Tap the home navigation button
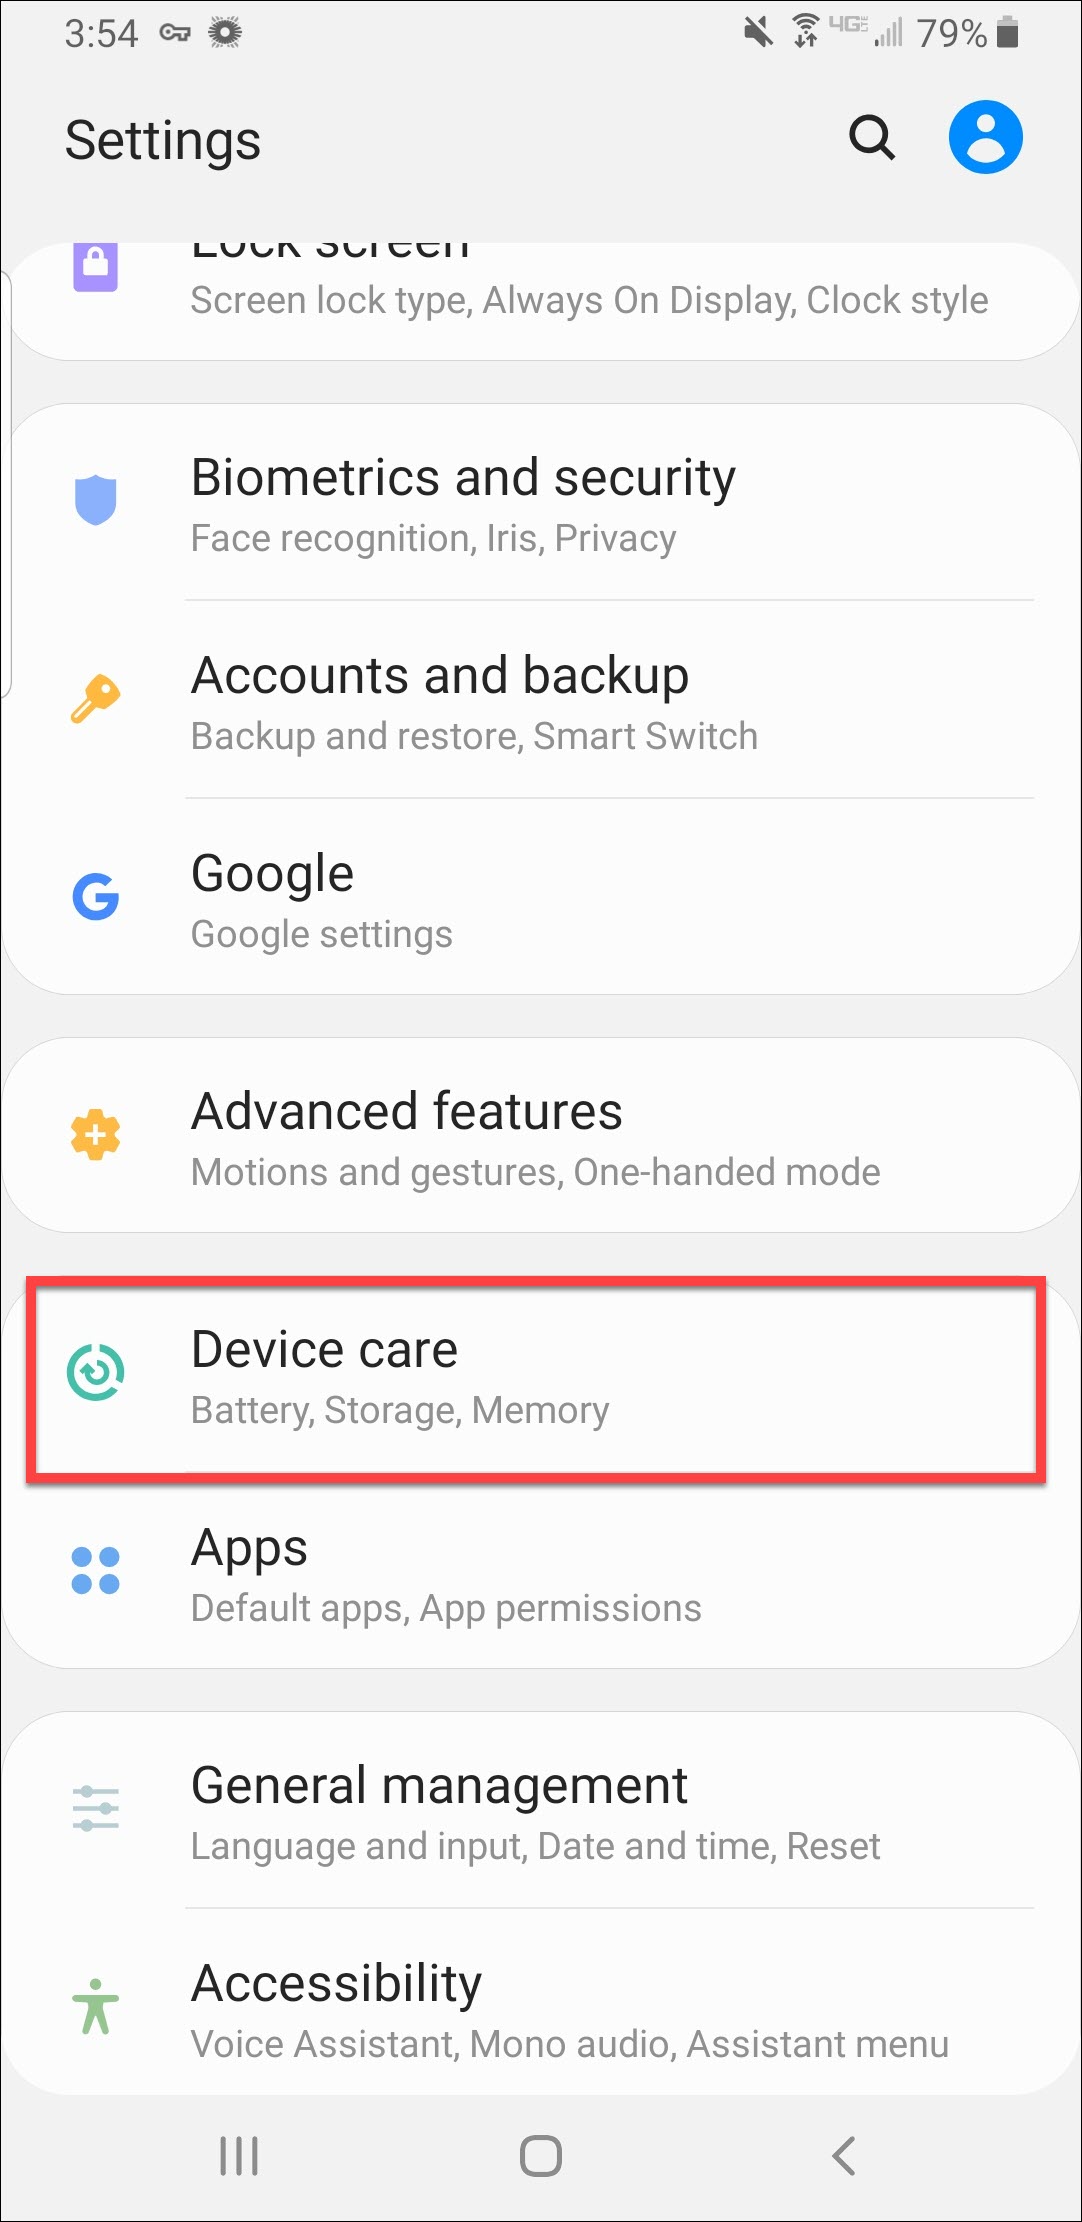Viewport: 1082px width, 2222px height. [541, 2155]
